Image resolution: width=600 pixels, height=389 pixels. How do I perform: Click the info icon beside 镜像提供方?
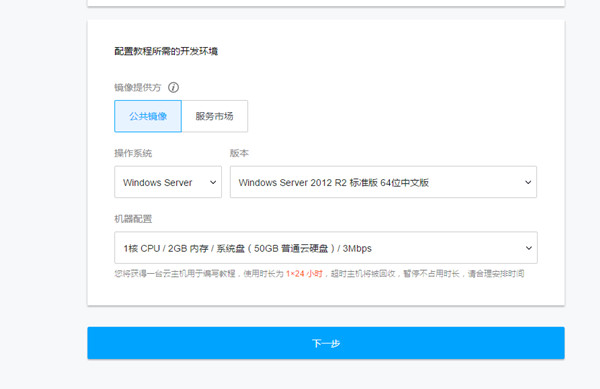173,88
